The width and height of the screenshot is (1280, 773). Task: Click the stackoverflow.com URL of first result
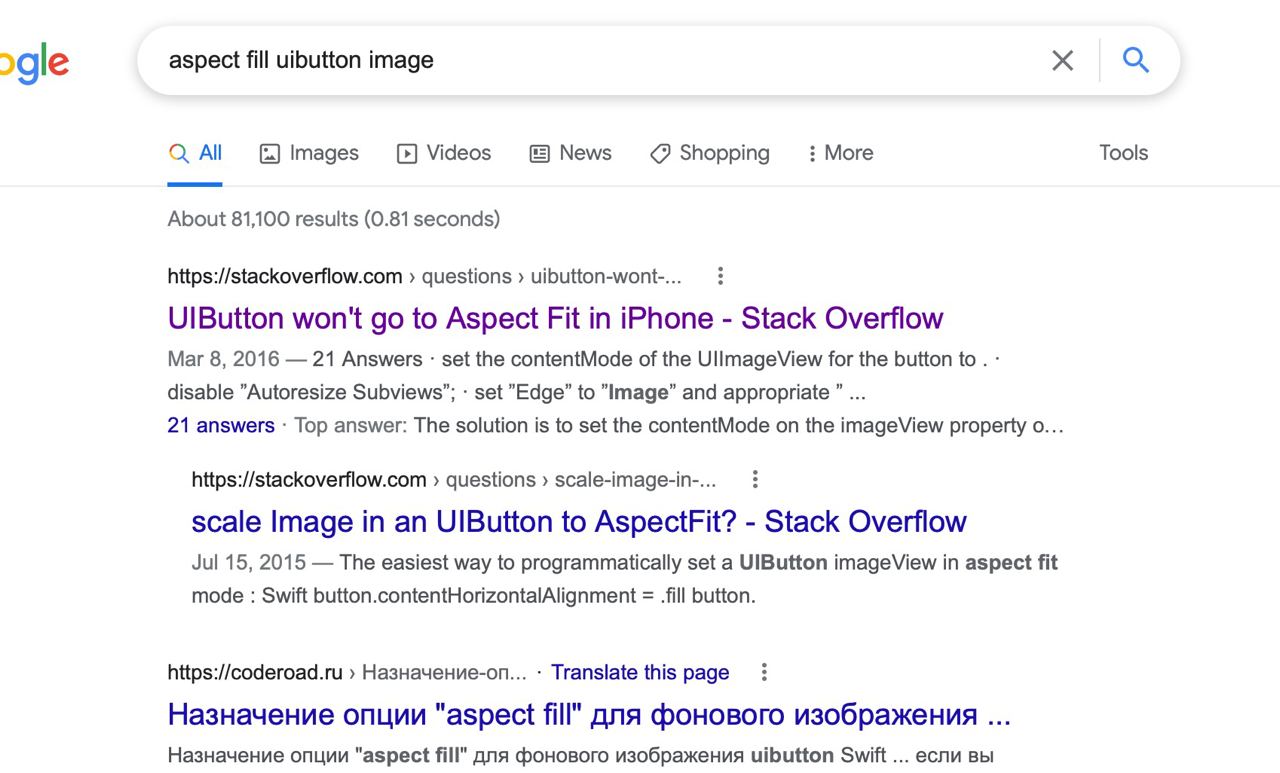285,276
